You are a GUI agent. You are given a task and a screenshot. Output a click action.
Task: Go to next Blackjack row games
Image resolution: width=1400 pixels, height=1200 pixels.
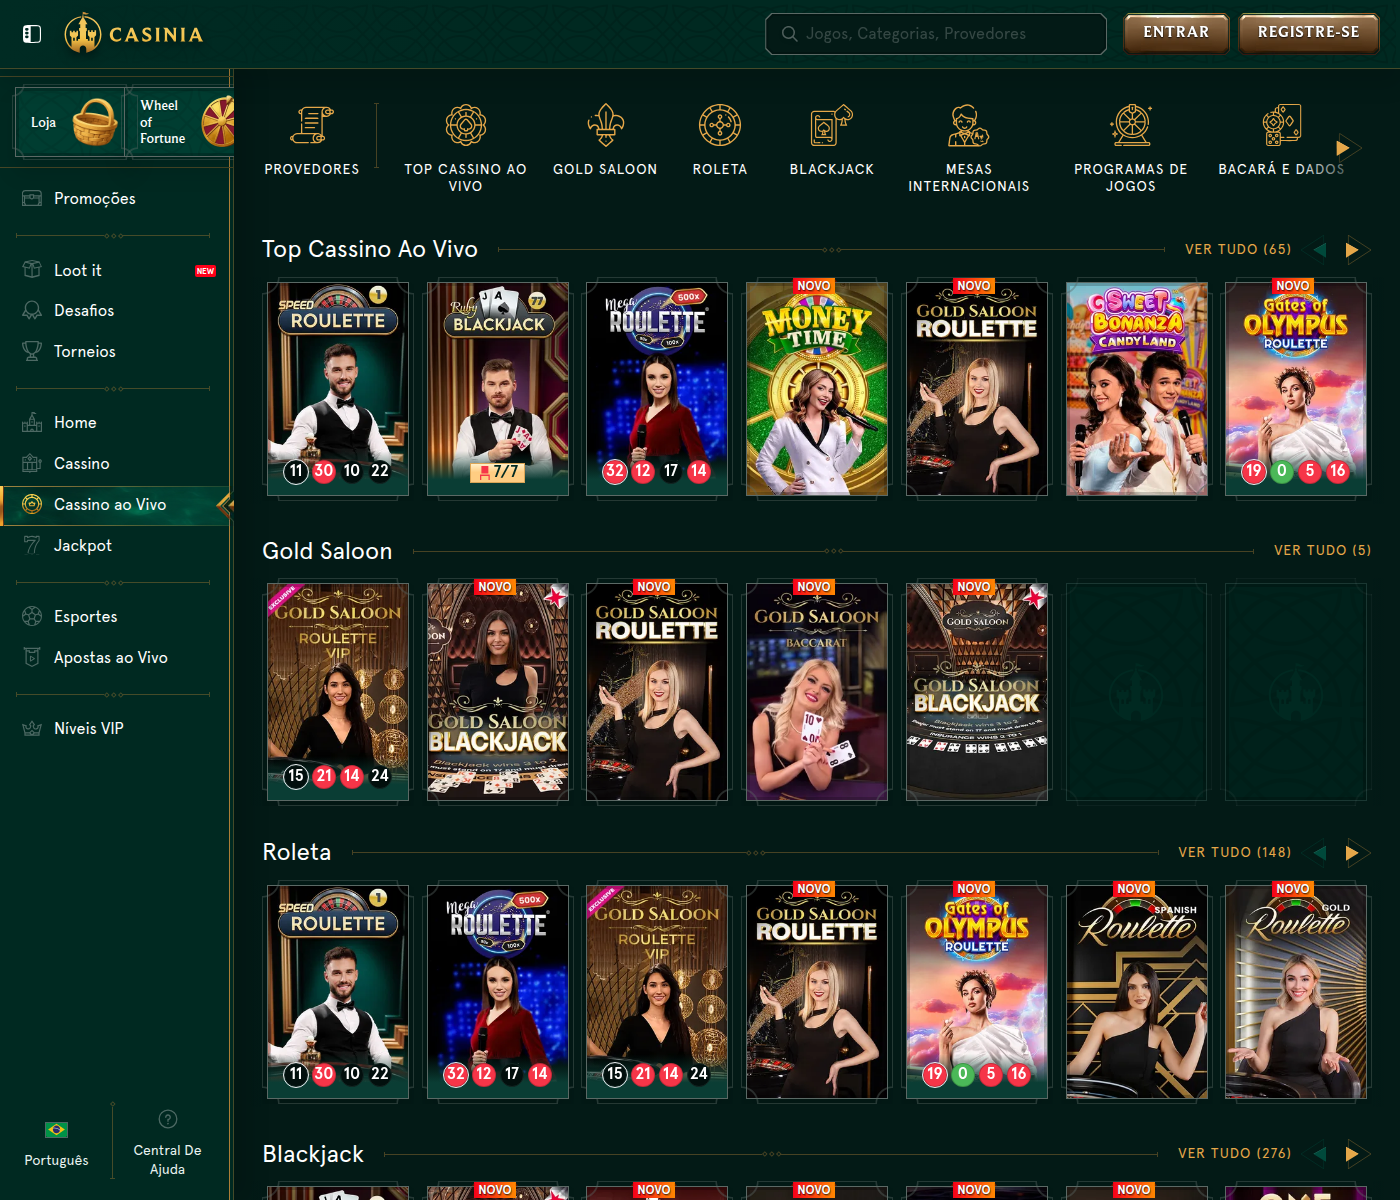pos(1352,1153)
